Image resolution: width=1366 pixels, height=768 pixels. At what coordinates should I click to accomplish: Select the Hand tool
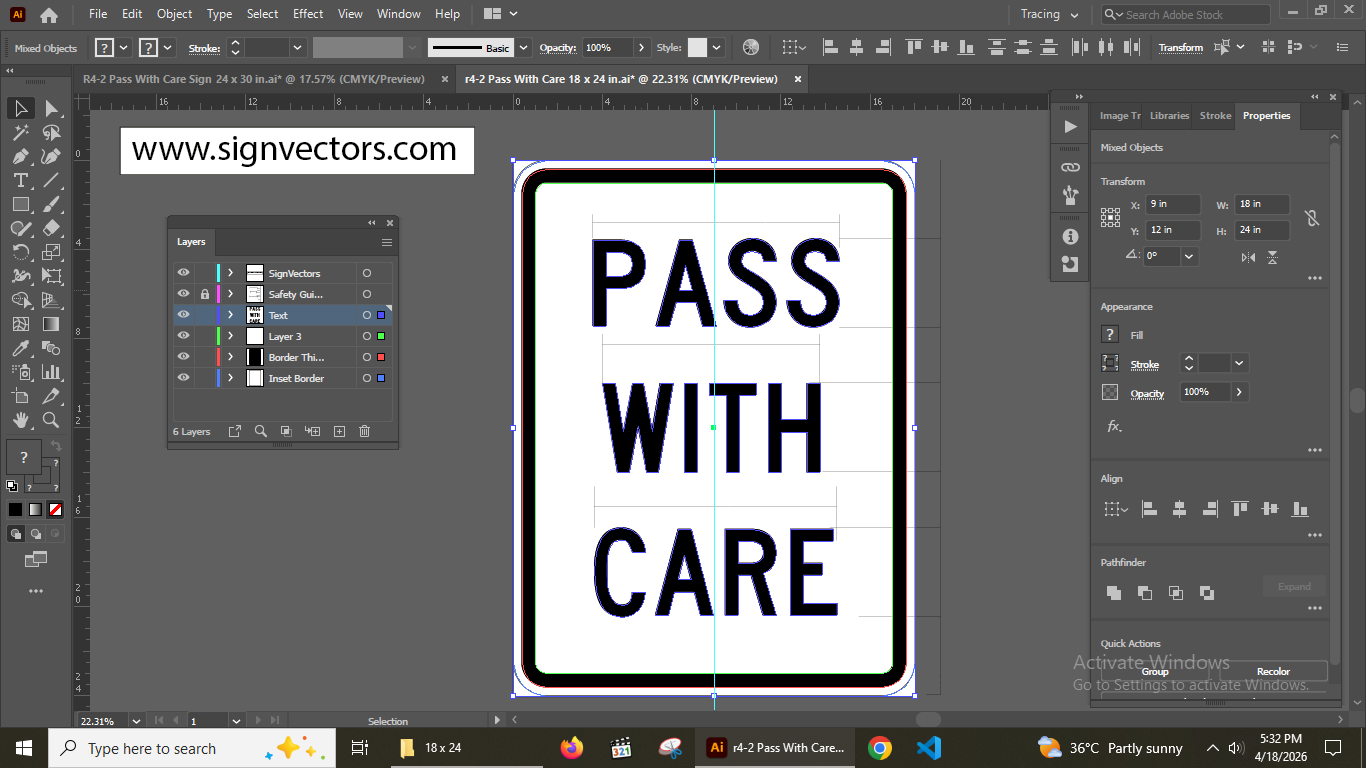point(18,420)
